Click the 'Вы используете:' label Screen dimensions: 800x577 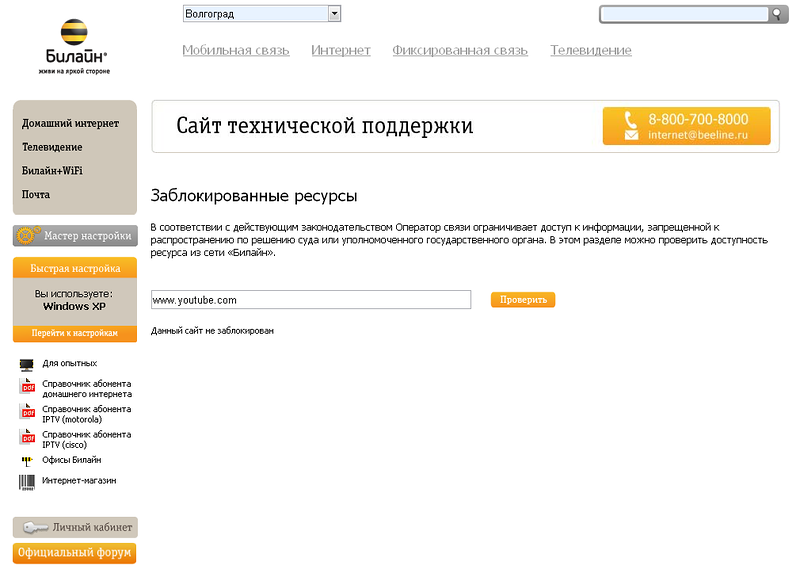(74, 294)
